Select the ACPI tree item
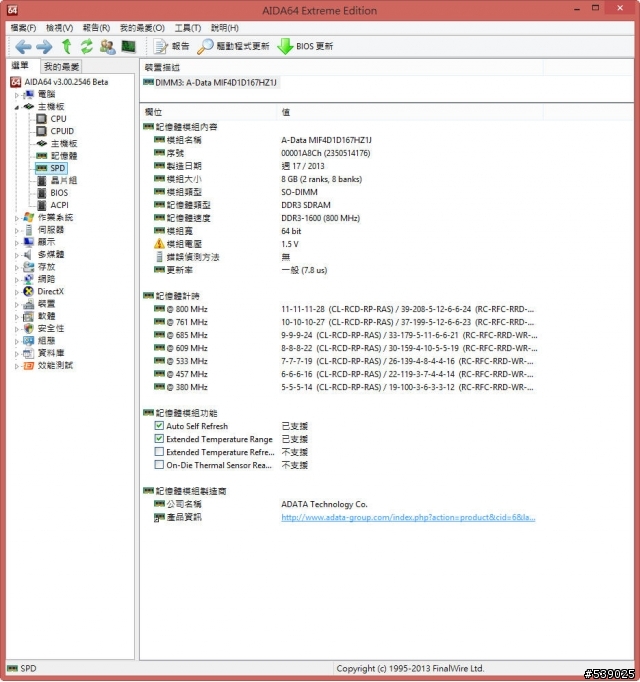 coord(59,205)
